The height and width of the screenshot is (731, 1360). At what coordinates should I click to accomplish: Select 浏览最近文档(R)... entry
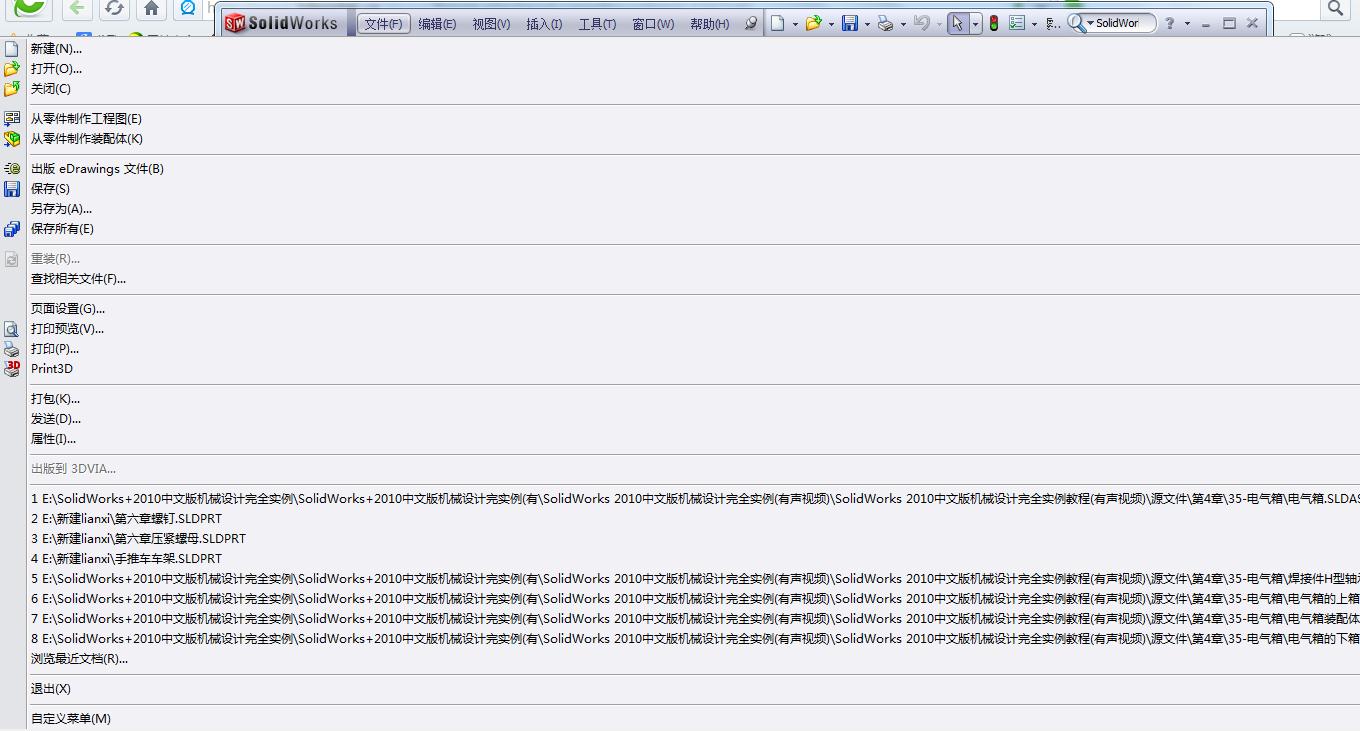79,659
